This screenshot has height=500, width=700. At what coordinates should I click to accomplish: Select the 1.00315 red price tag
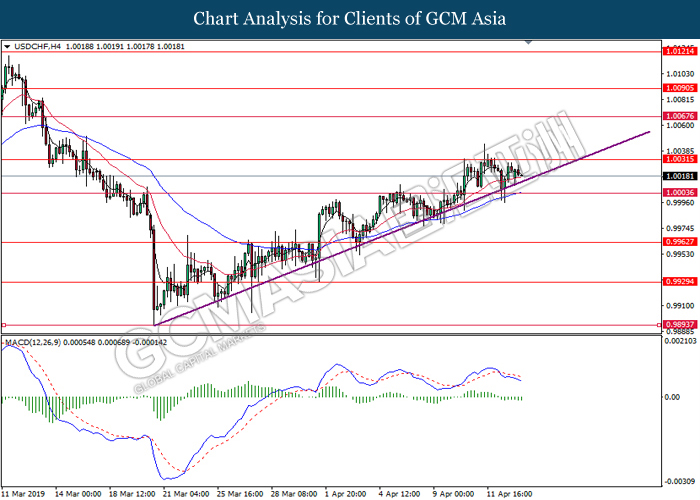(676, 159)
